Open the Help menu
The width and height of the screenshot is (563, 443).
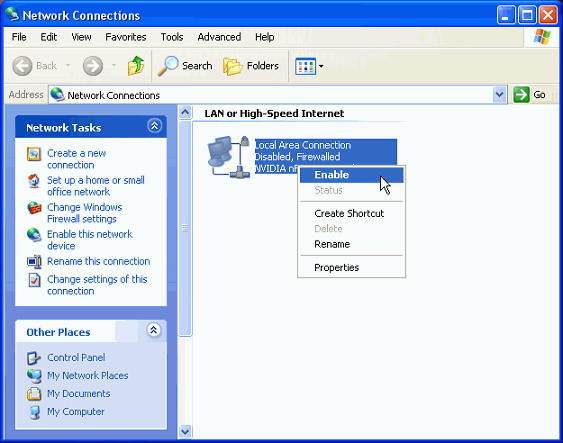[265, 37]
